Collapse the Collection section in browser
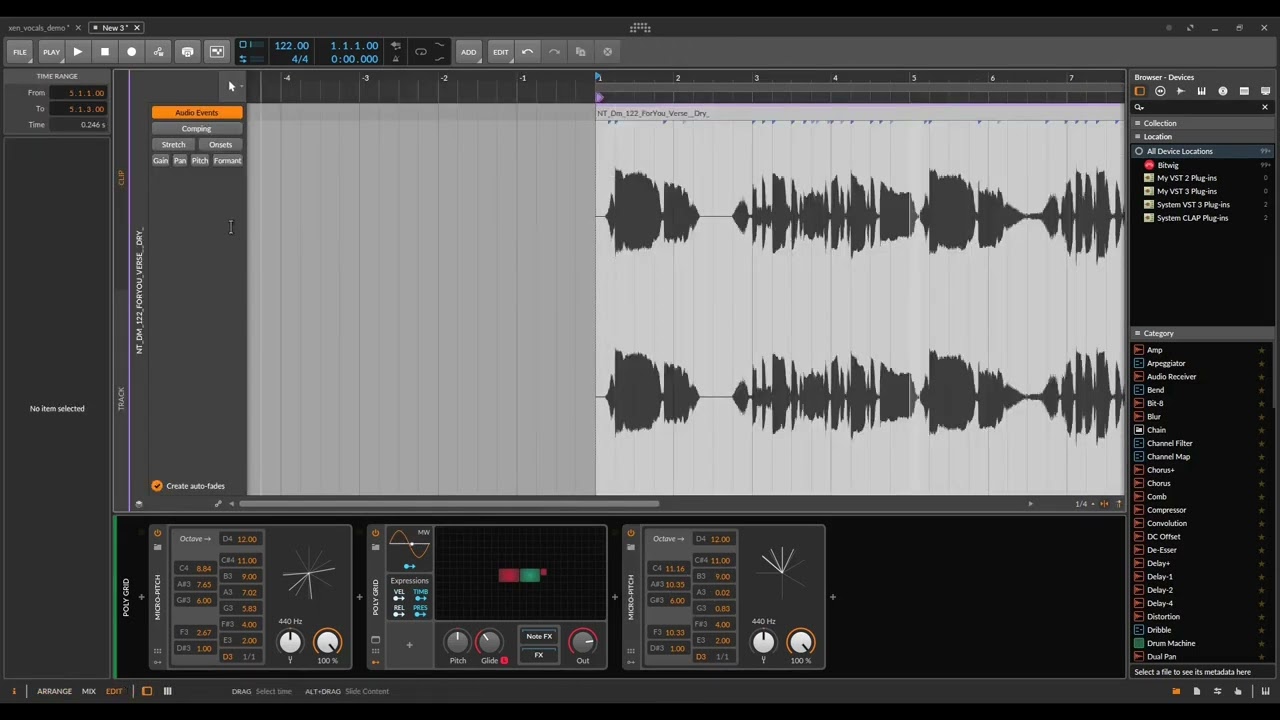 [x=1137, y=124]
